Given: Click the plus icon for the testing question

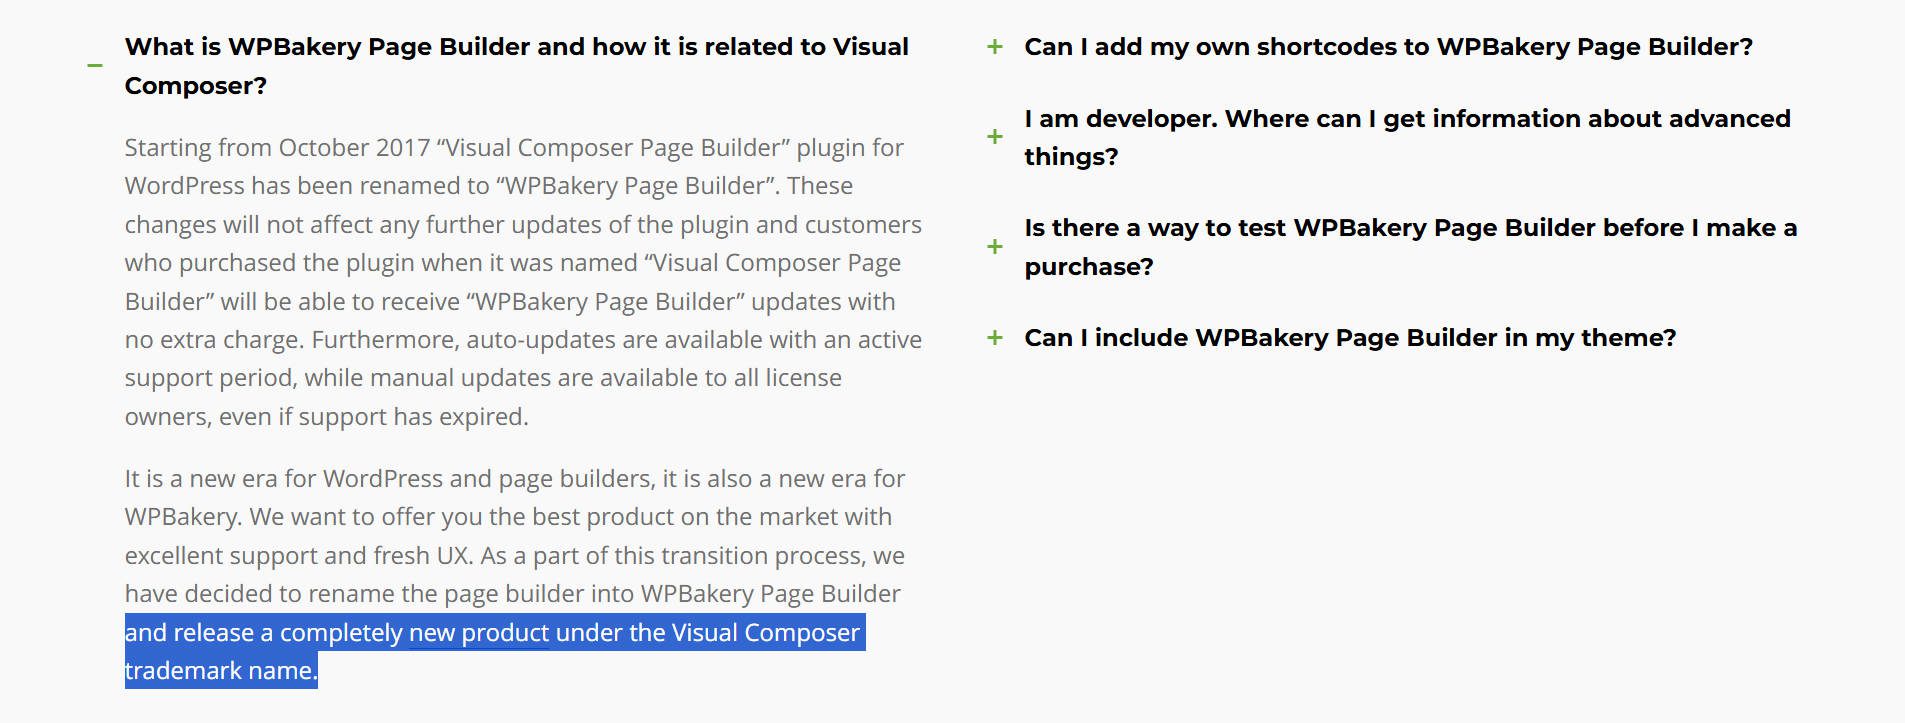Looking at the screenshot, I should [995, 247].
